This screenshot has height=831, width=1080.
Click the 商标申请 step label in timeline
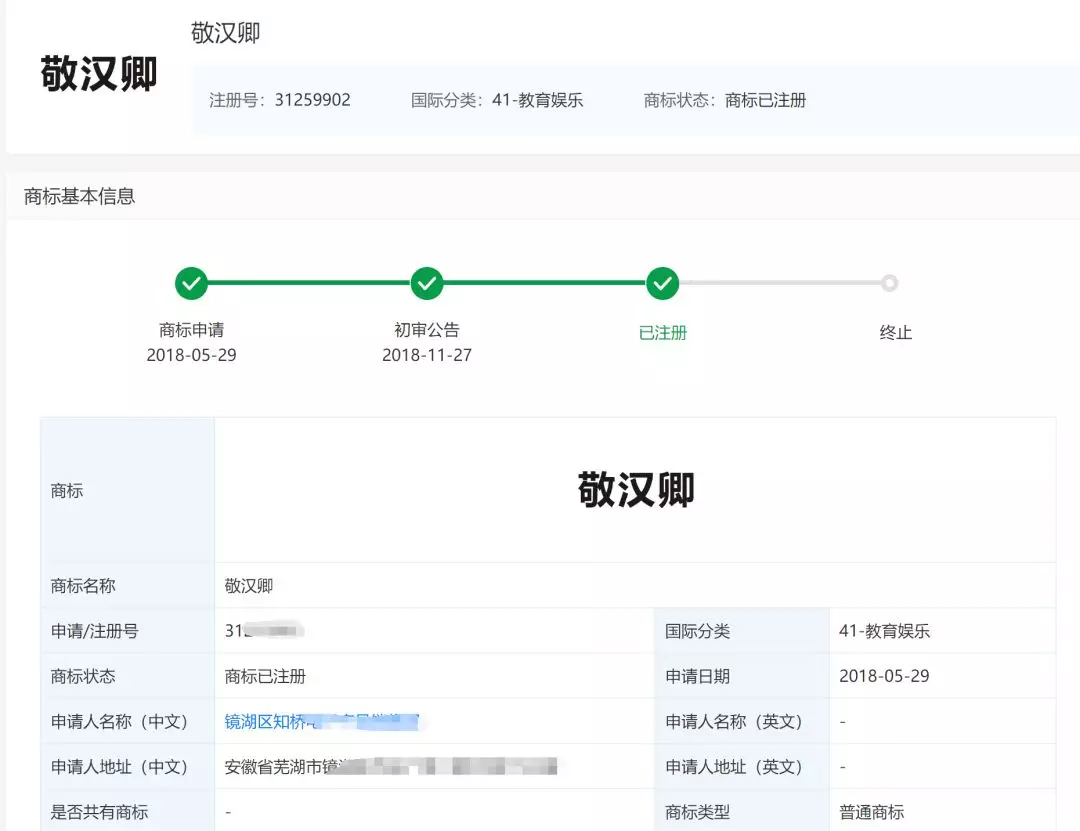click(191, 330)
